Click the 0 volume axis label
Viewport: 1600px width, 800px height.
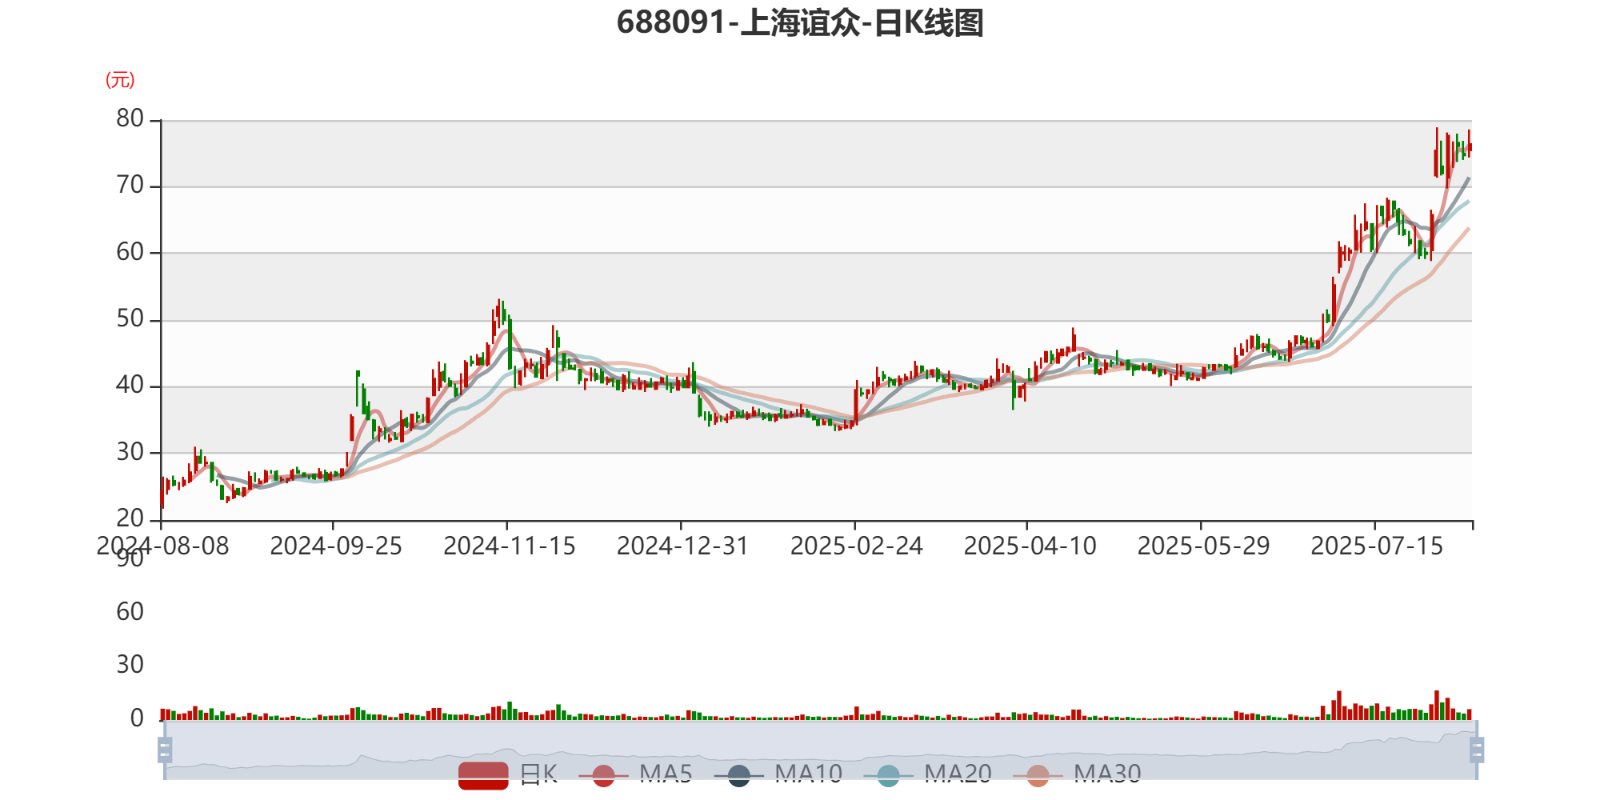137,718
